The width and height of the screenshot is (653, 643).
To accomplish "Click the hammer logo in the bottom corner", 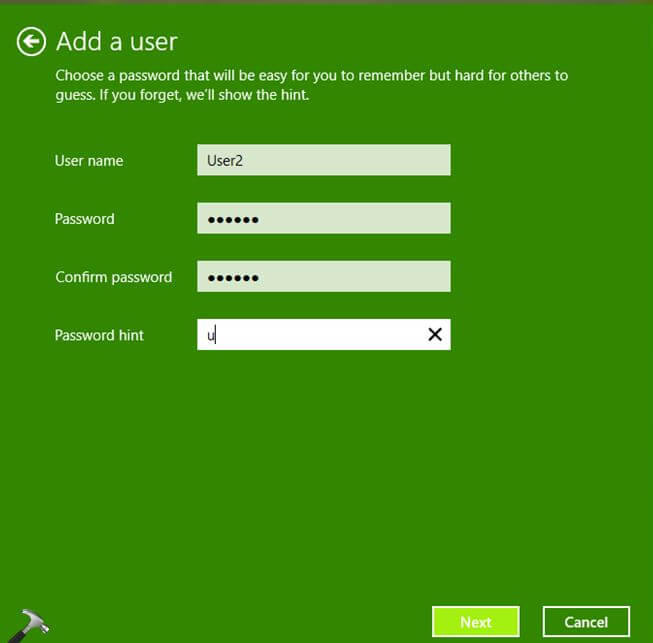I will click(x=32, y=624).
